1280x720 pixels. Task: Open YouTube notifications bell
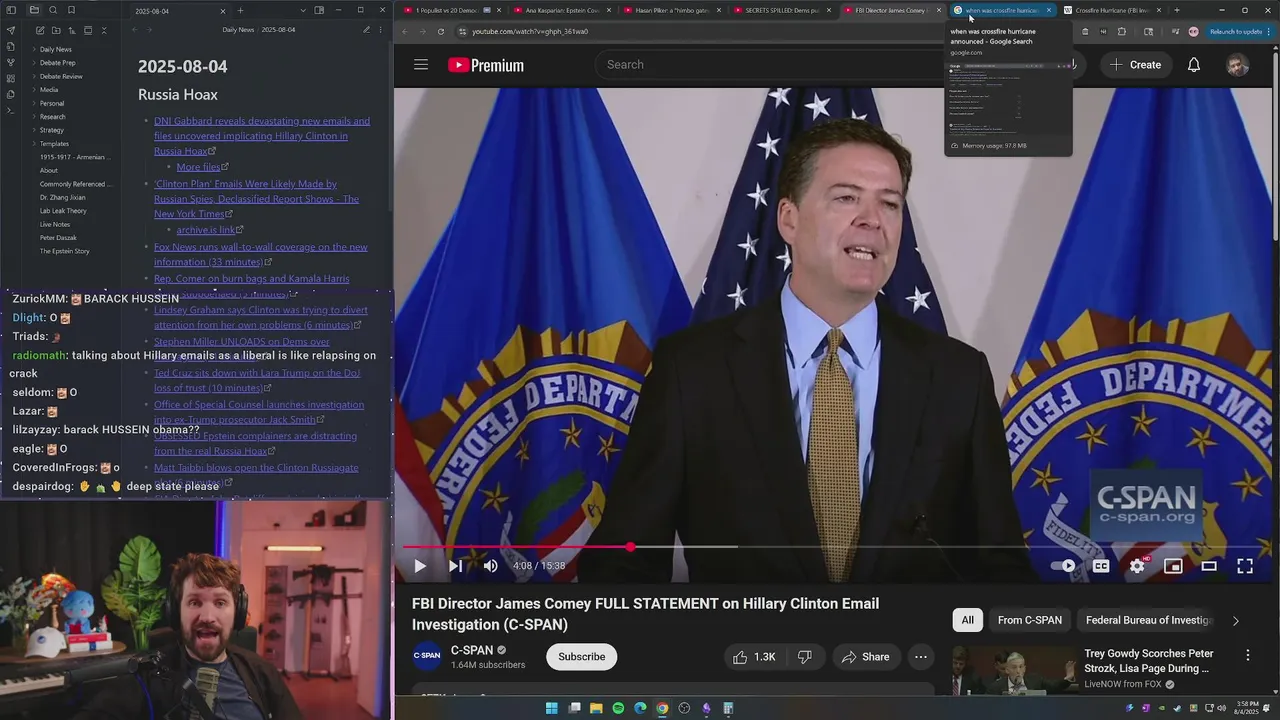1194,65
